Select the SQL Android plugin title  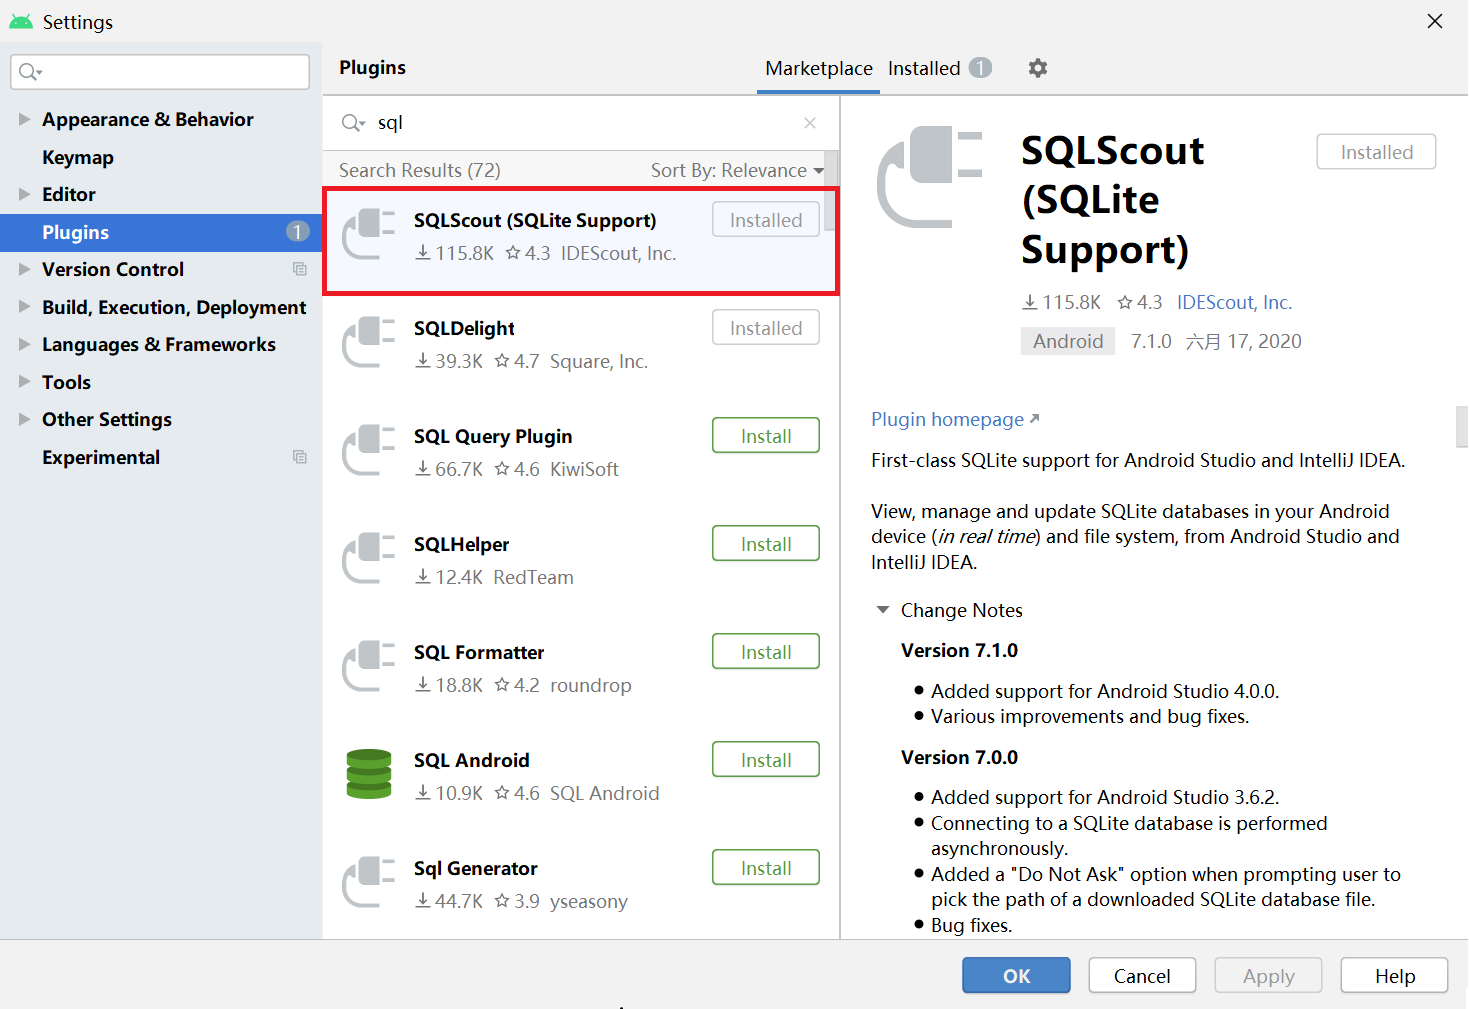472,760
